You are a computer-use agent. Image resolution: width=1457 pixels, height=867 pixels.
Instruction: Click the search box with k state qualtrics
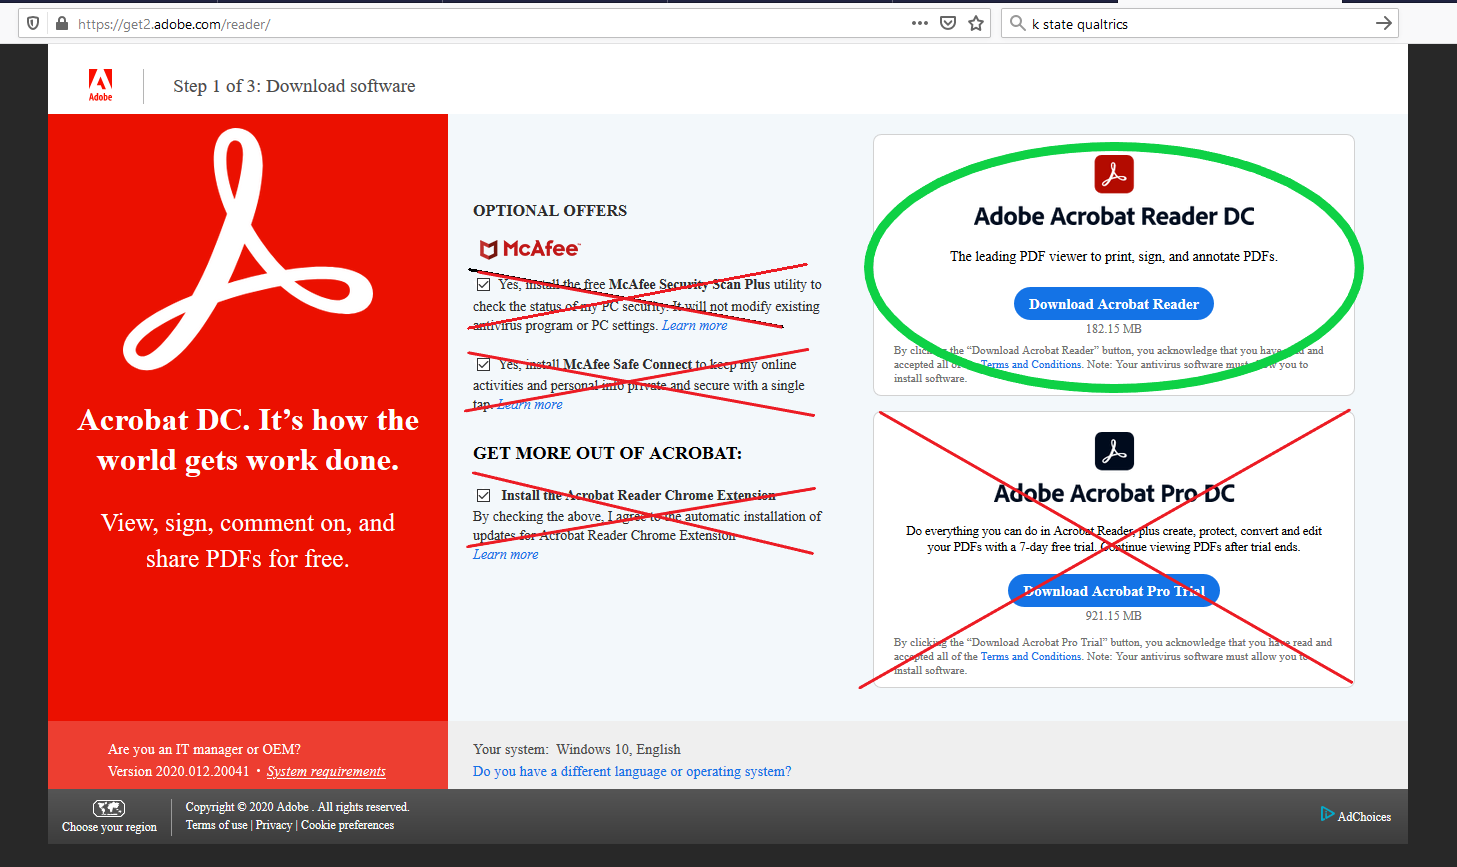[x=1200, y=23]
